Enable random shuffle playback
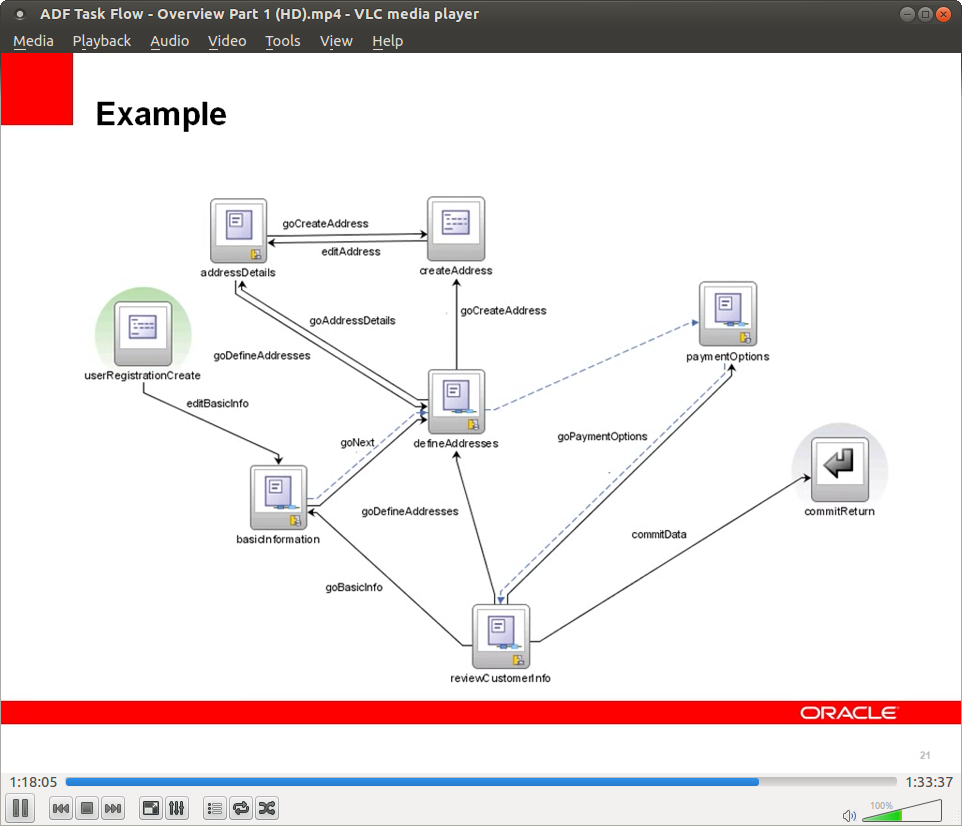 click(266, 808)
